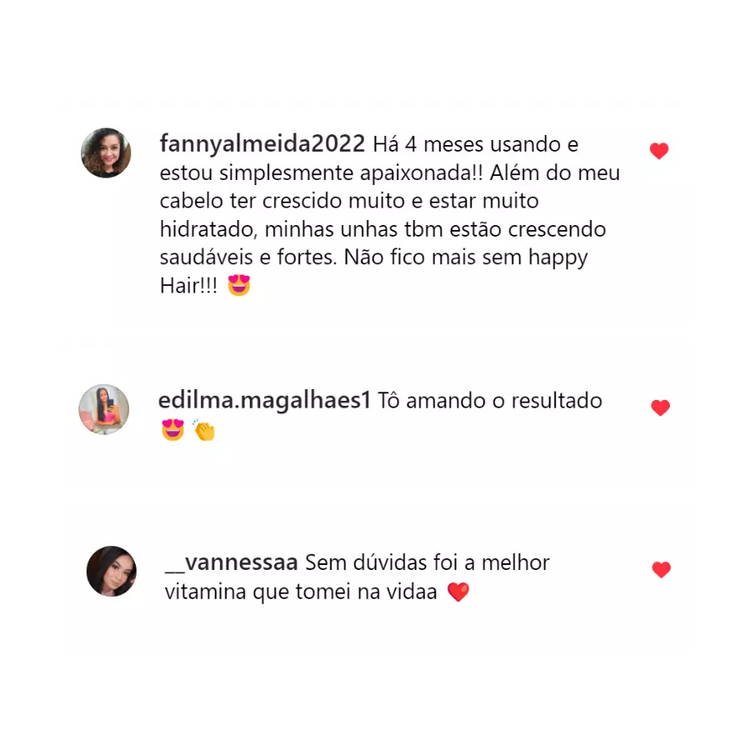Toggle the heart on edilma.magalhaes1's comment
Image resolution: width=750 pixels, height=750 pixels.
click(x=660, y=408)
